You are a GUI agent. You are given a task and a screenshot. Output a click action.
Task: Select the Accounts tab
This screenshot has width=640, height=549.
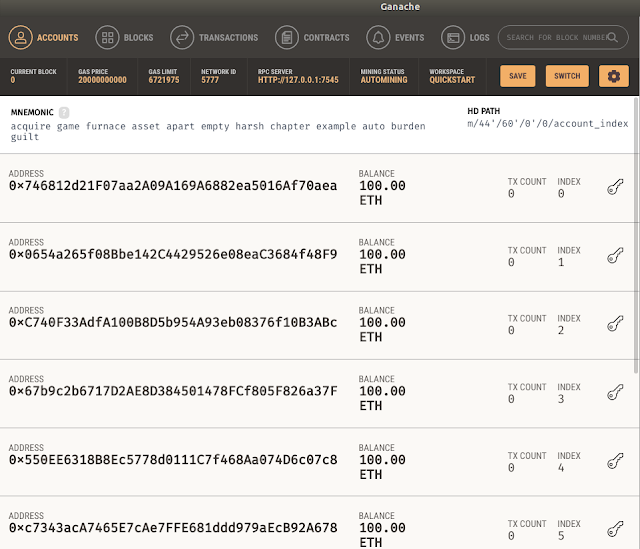click(x=44, y=38)
